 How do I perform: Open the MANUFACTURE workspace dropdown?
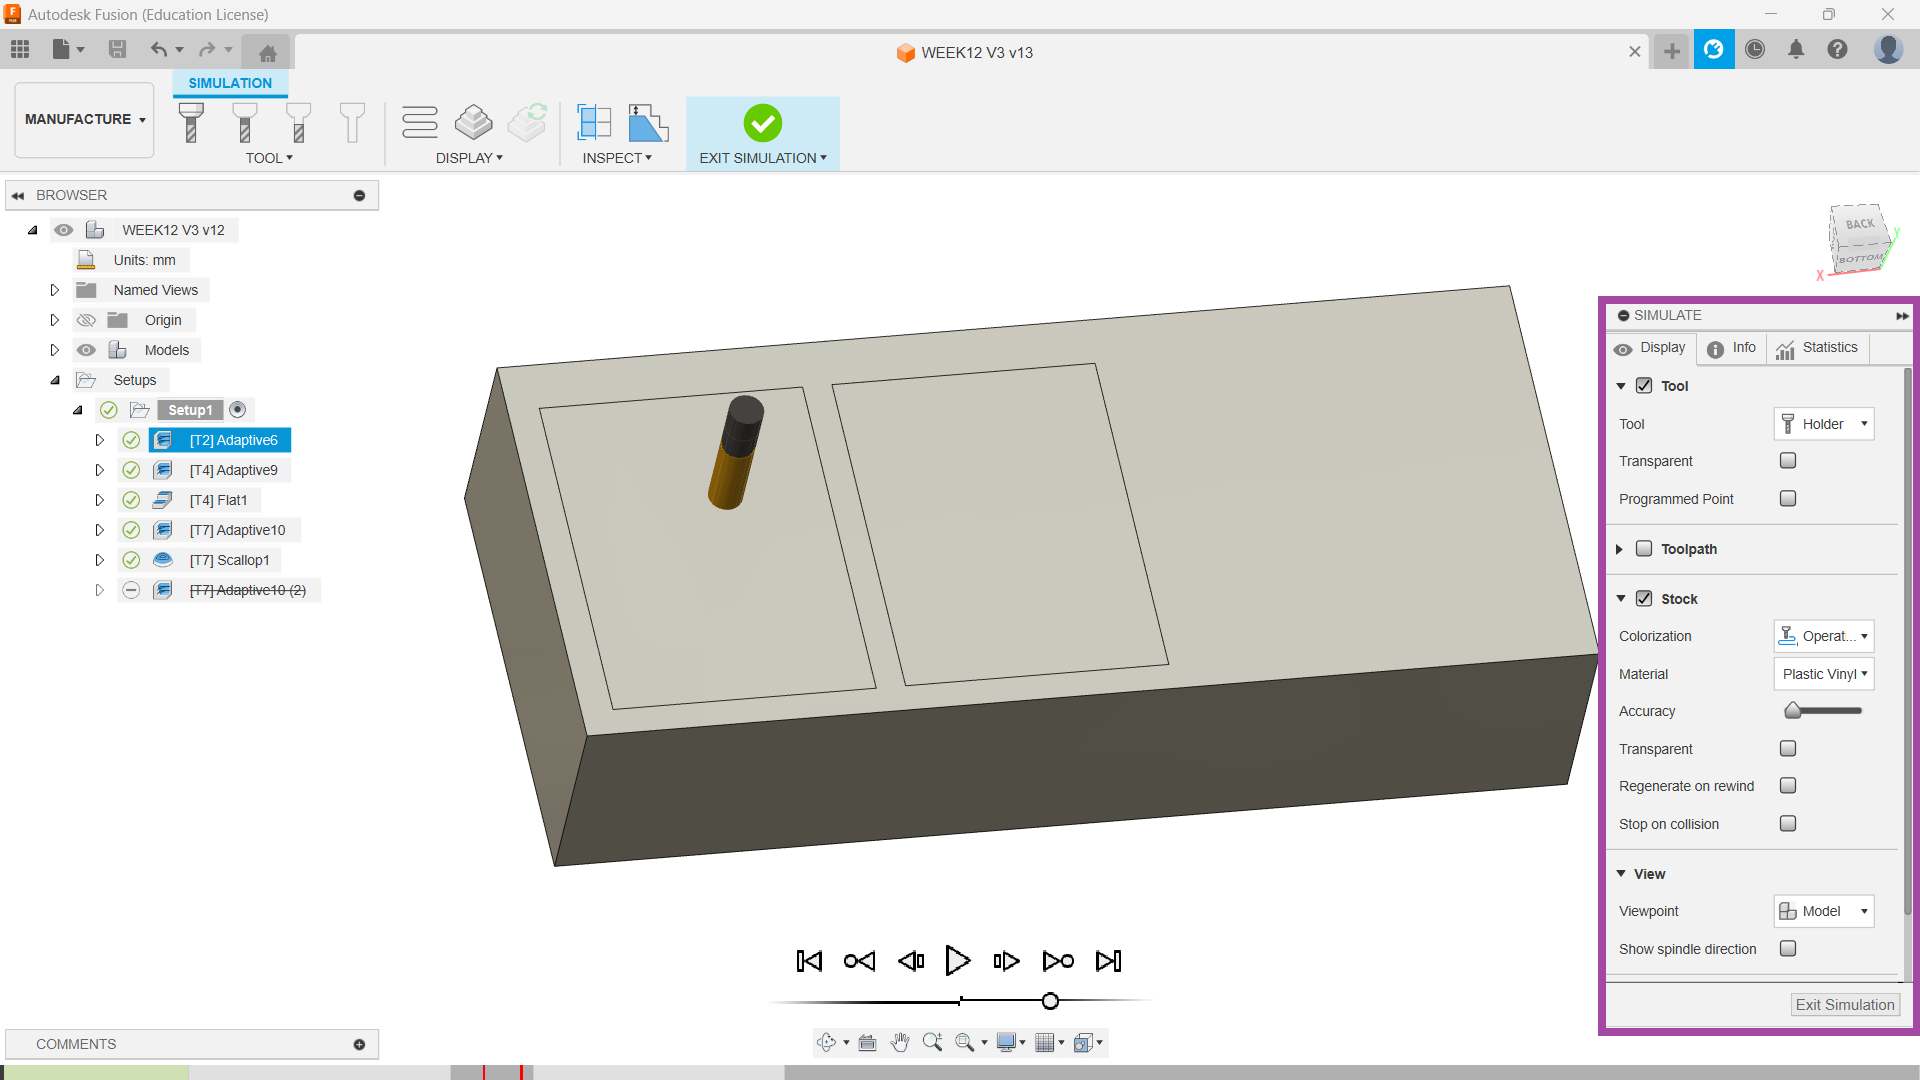click(85, 119)
